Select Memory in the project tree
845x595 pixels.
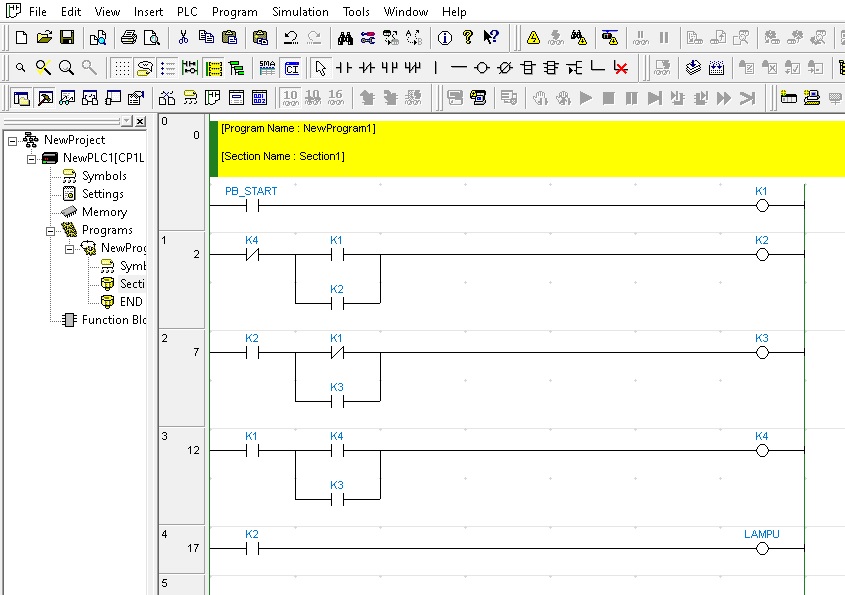coord(104,212)
